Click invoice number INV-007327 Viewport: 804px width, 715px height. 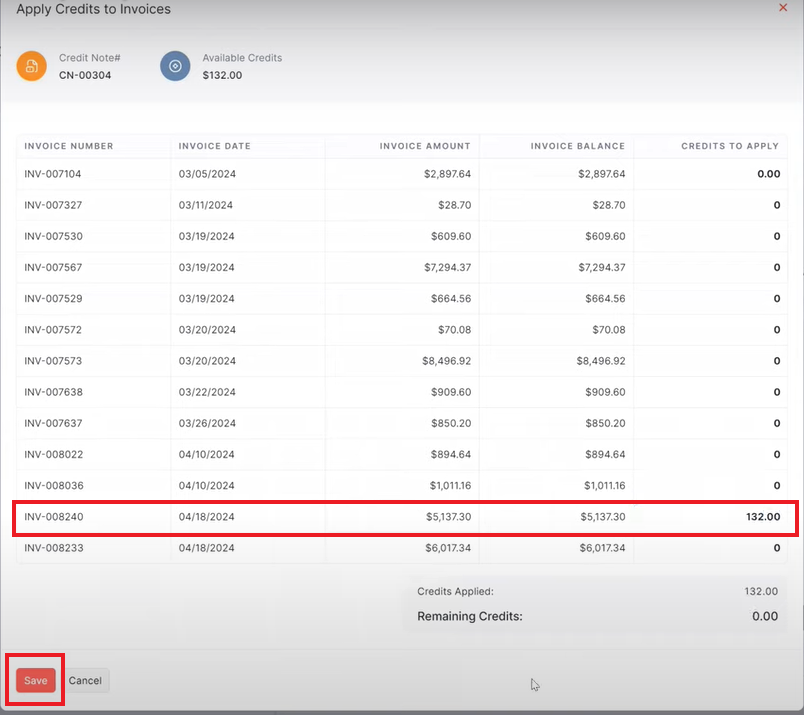point(53,205)
